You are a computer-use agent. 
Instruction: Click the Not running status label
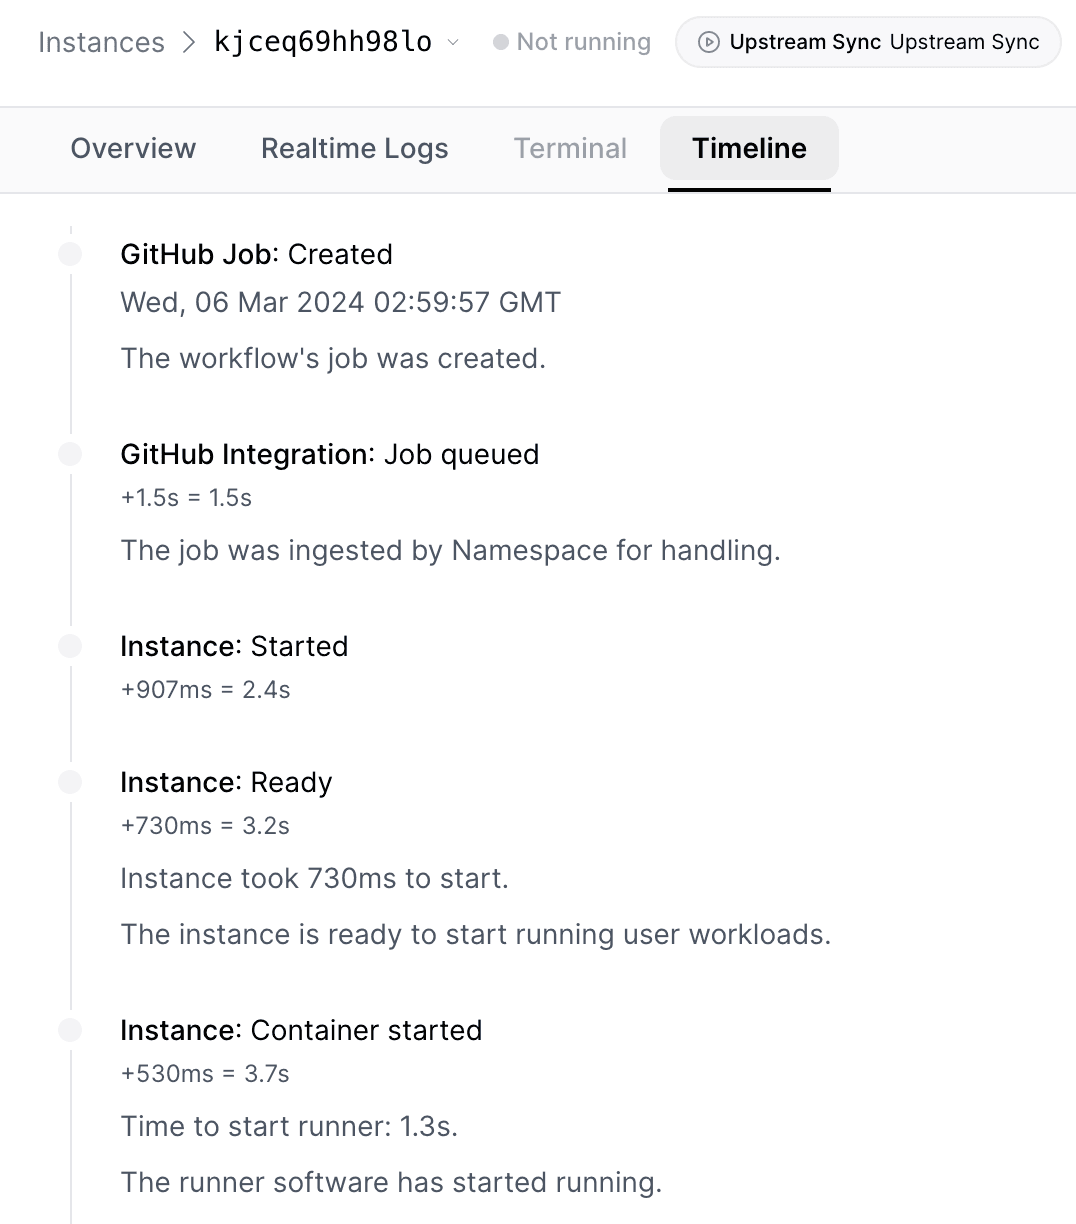pos(583,42)
